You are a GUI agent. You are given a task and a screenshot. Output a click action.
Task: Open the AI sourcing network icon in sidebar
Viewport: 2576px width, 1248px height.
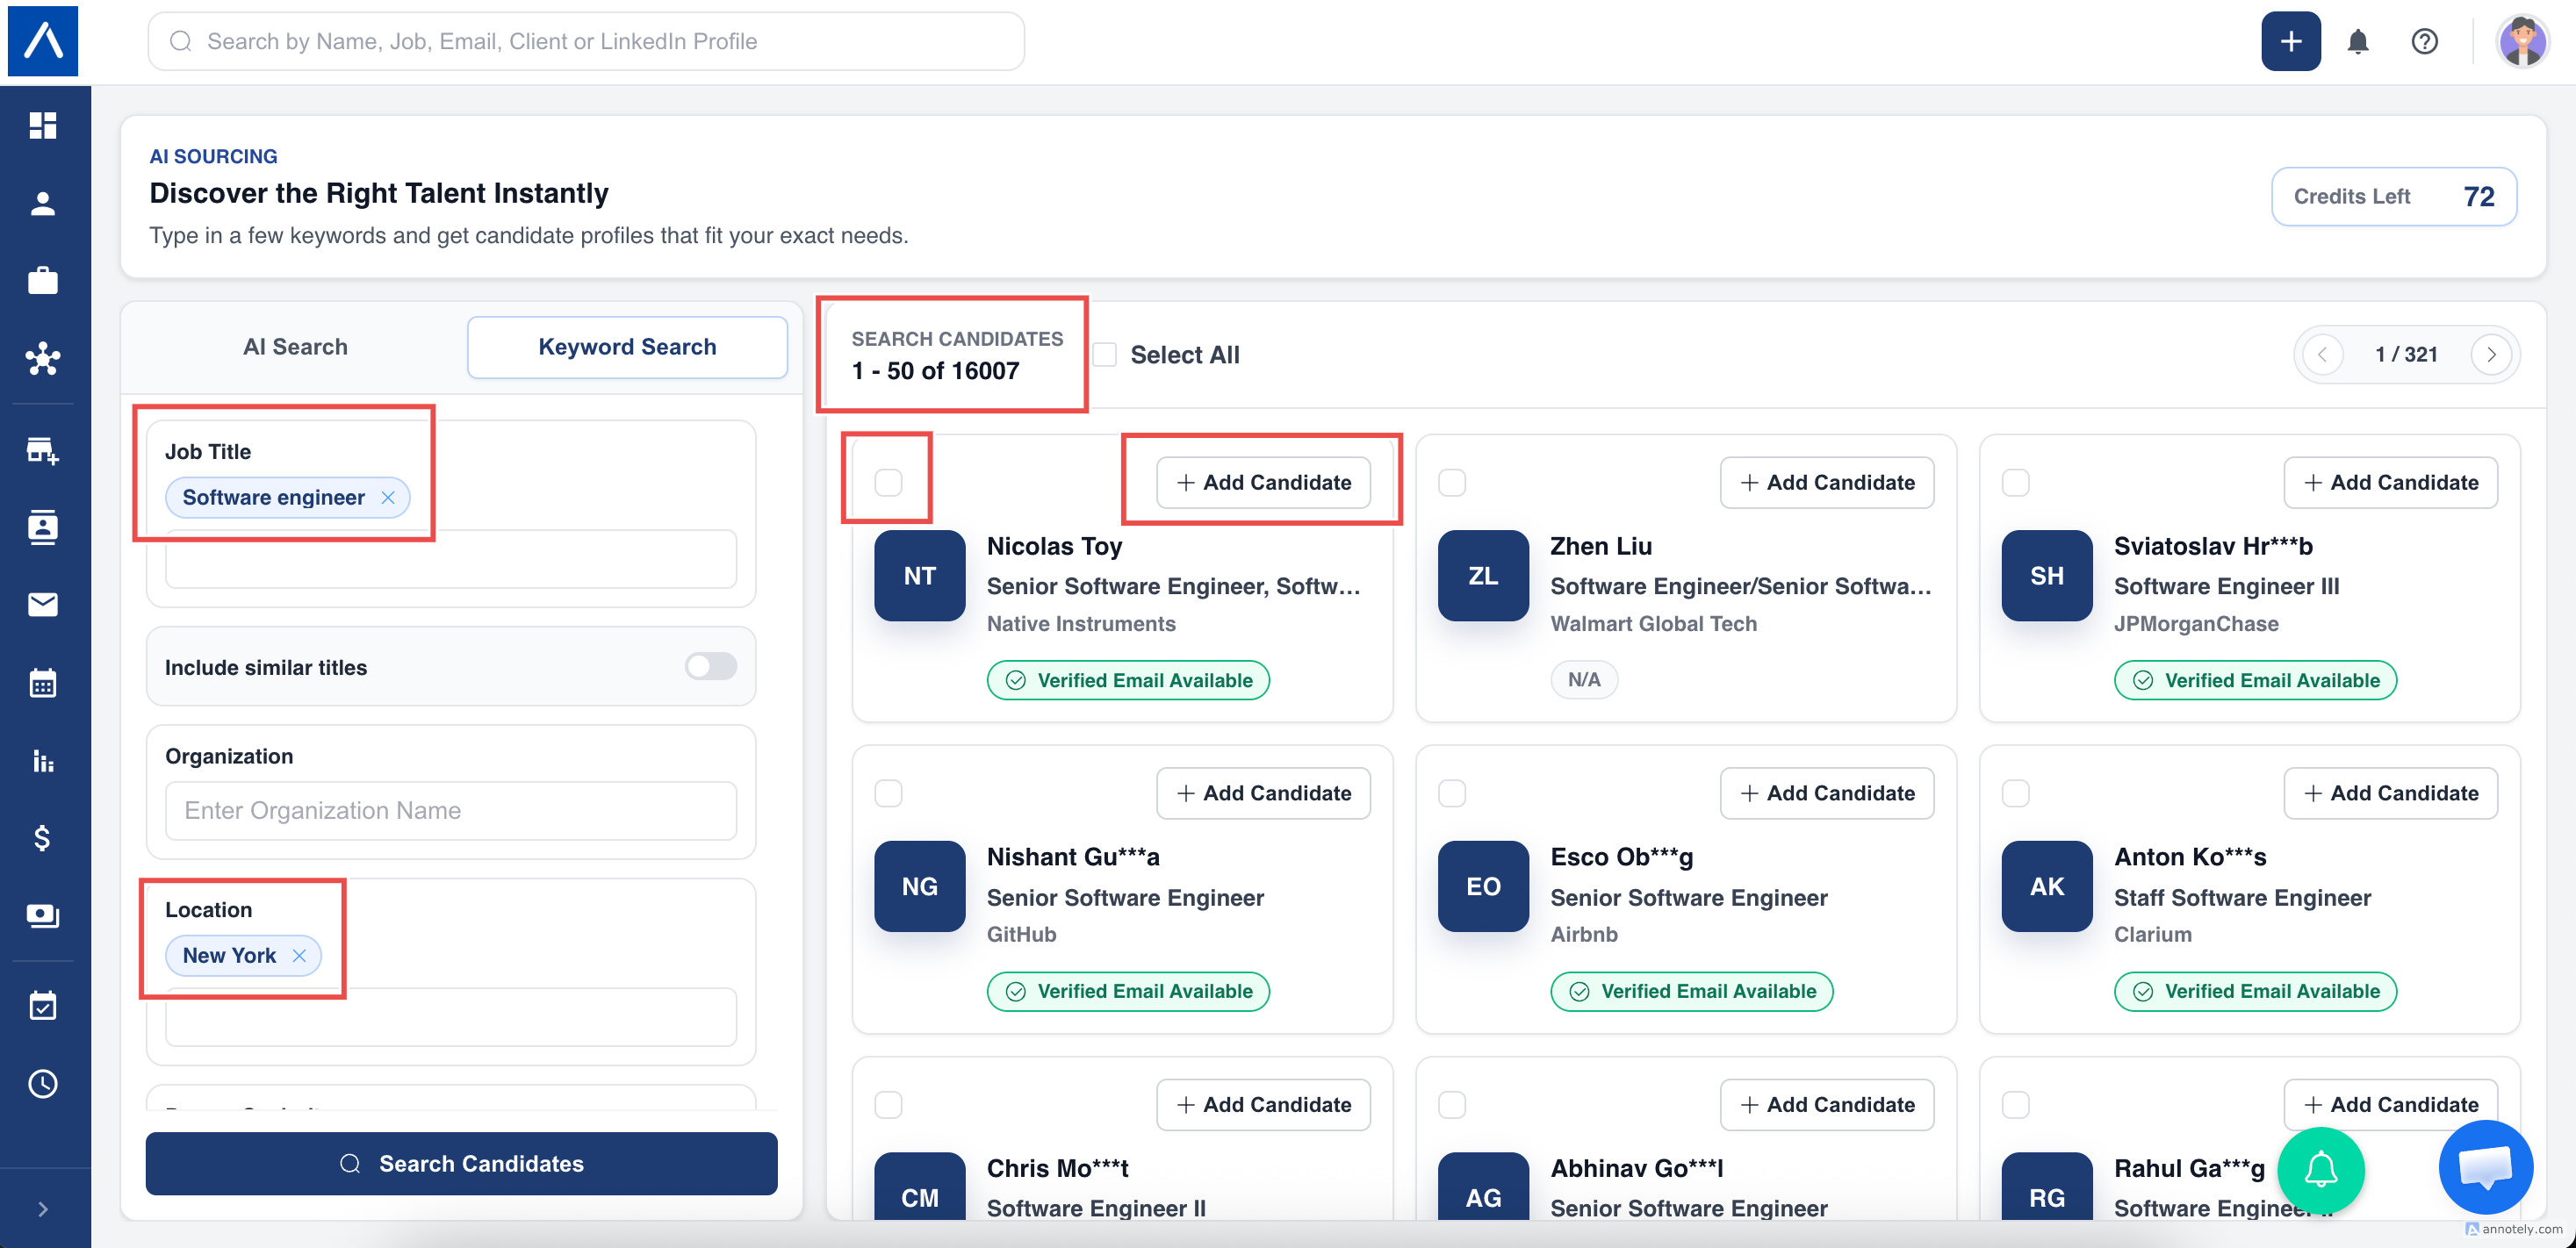[x=43, y=358]
